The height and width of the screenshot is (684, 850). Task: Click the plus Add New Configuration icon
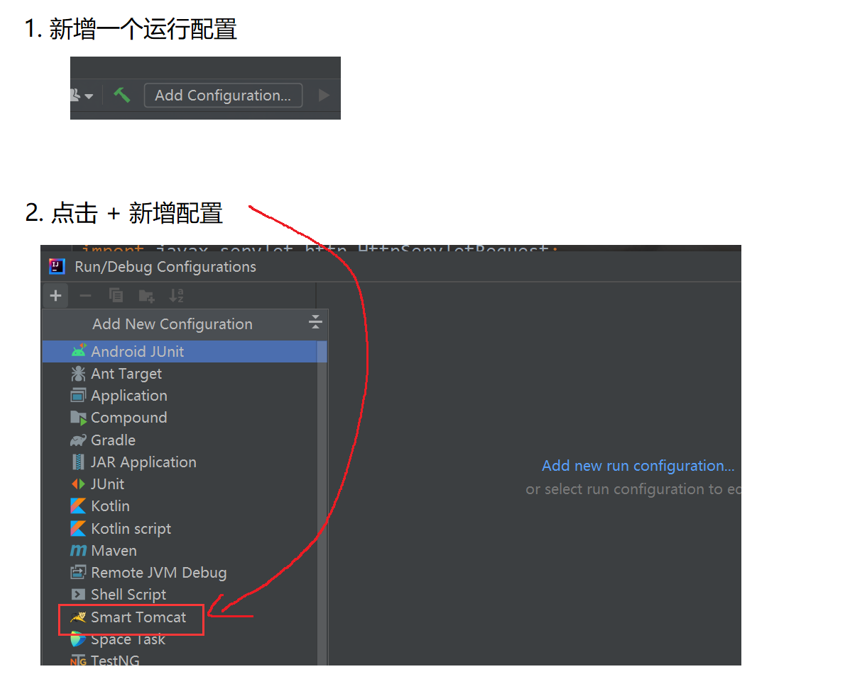(x=55, y=295)
